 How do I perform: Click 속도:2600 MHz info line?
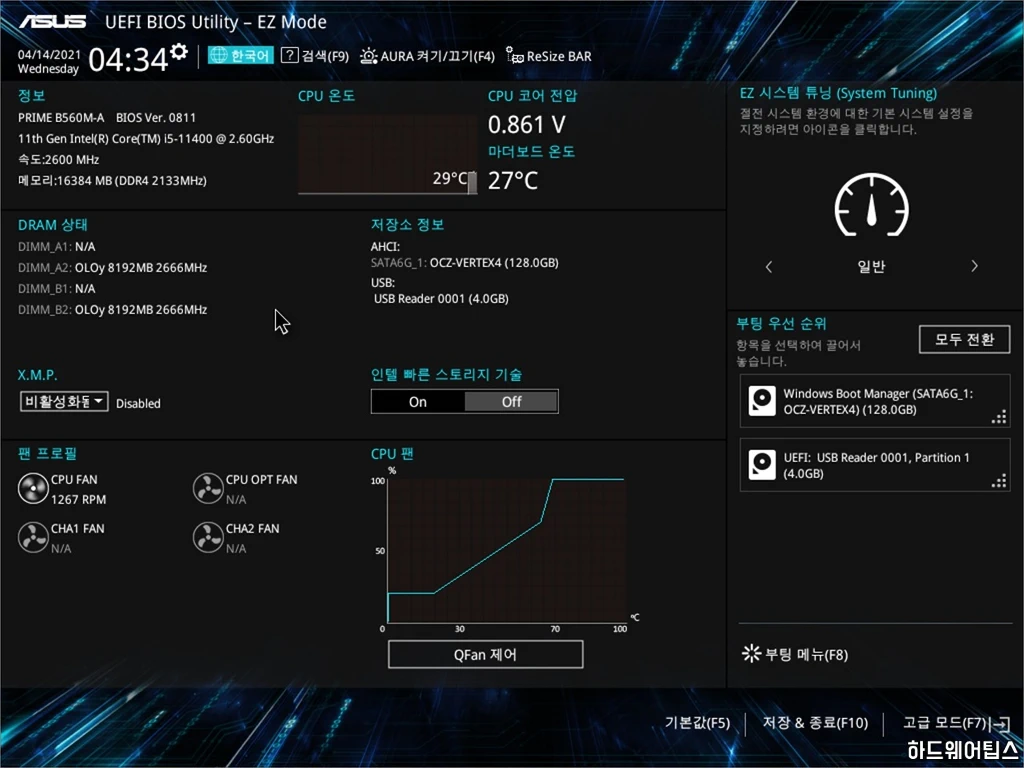[58, 159]
